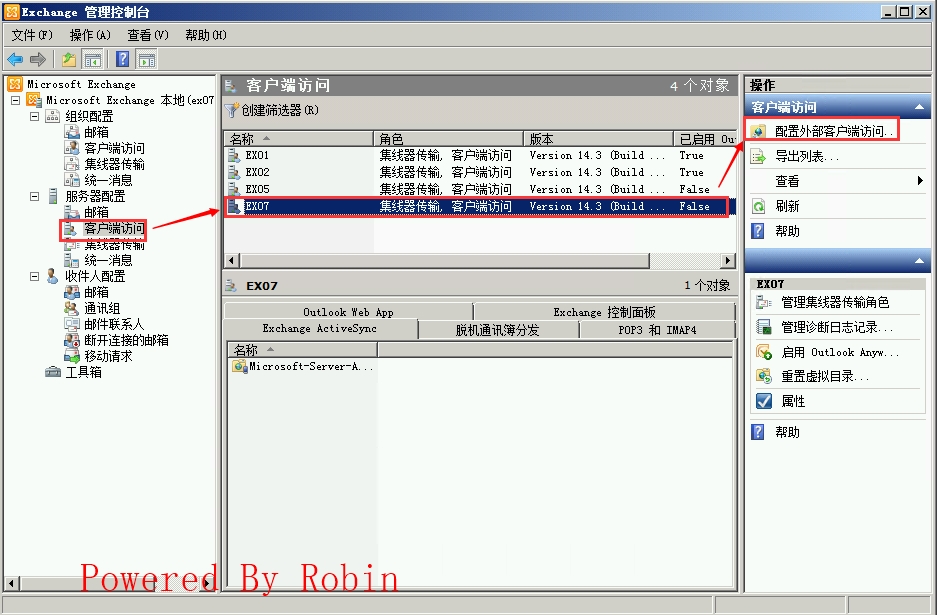The image size is (937, 615).
Task: Click 创建筛选器(R) to create a filter
Action: pyautogui.click(x=272, y=110)
